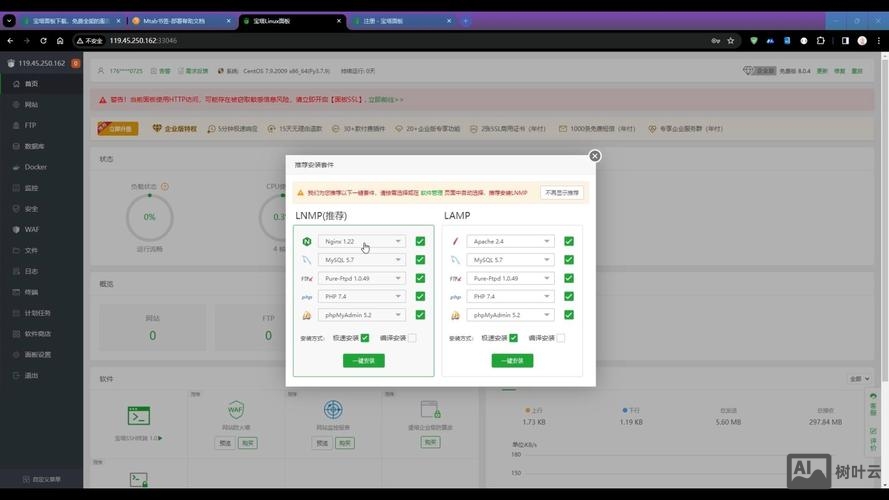Click the Docker icon in the sidebar
The height and width of the screenshot is (500, 889).
(x=15, y=167)
